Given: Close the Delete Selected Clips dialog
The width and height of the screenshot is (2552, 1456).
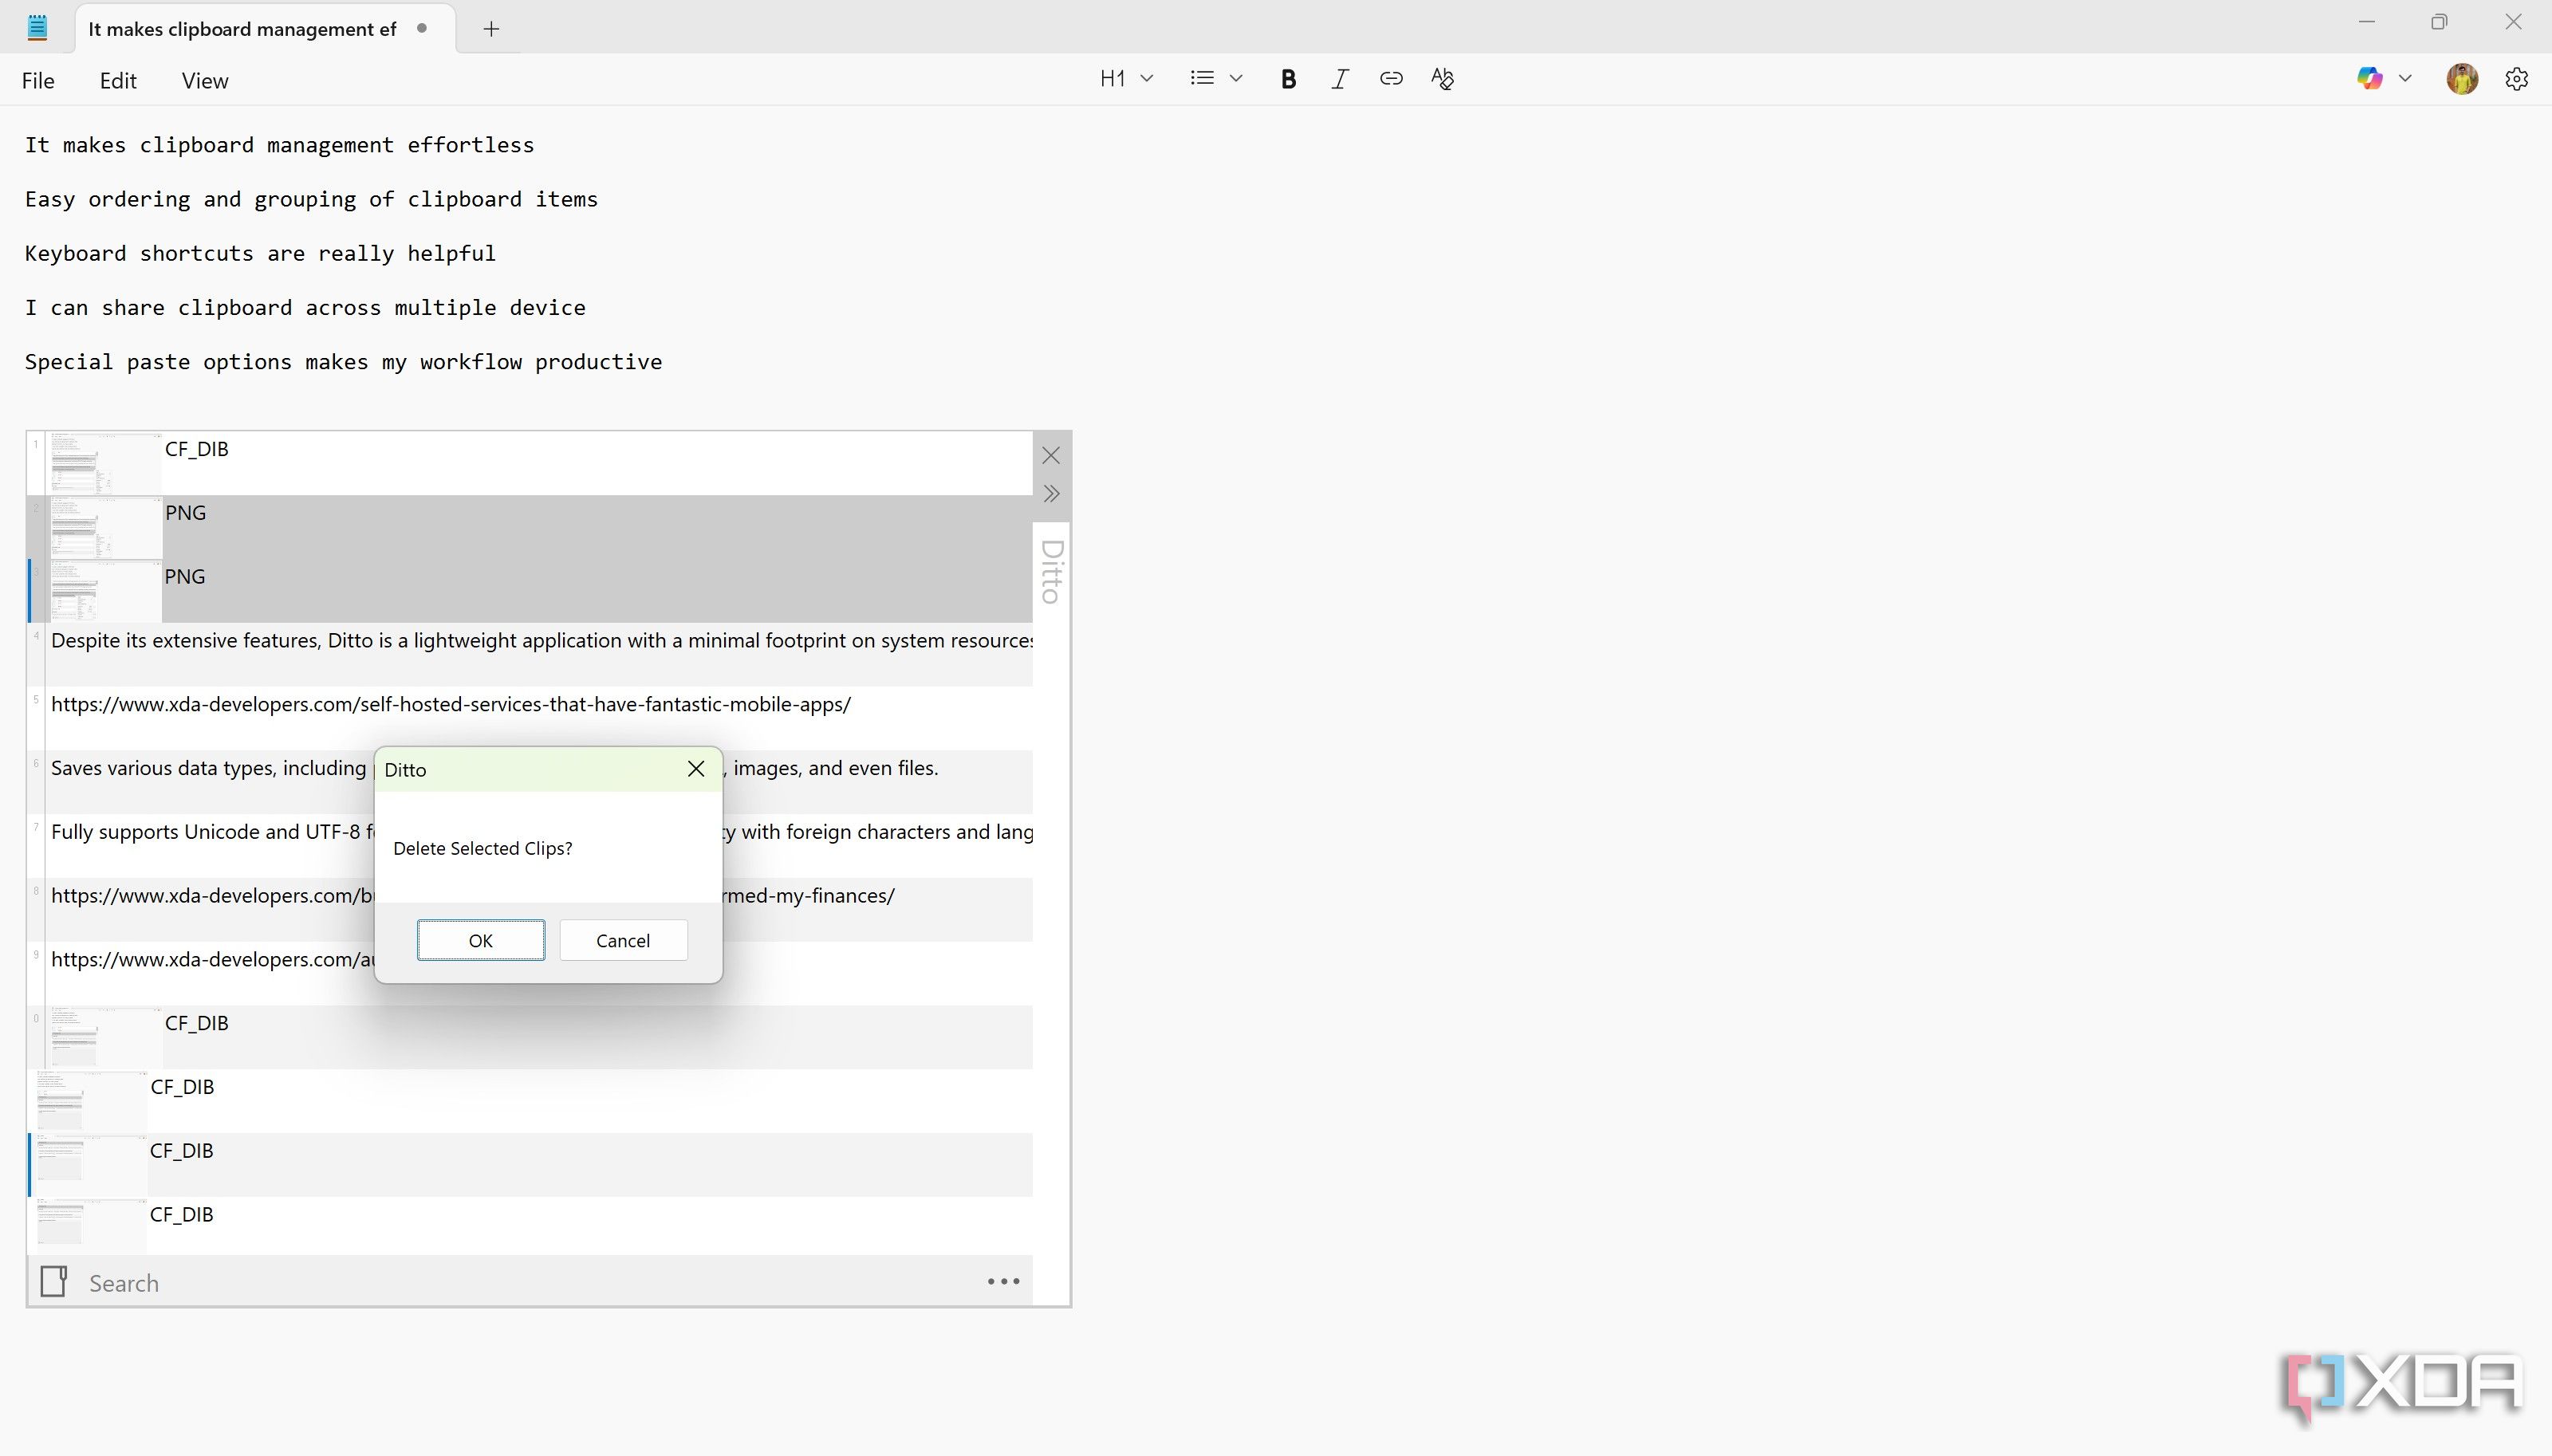Looking at the screenshot, I should coord(696,769).
